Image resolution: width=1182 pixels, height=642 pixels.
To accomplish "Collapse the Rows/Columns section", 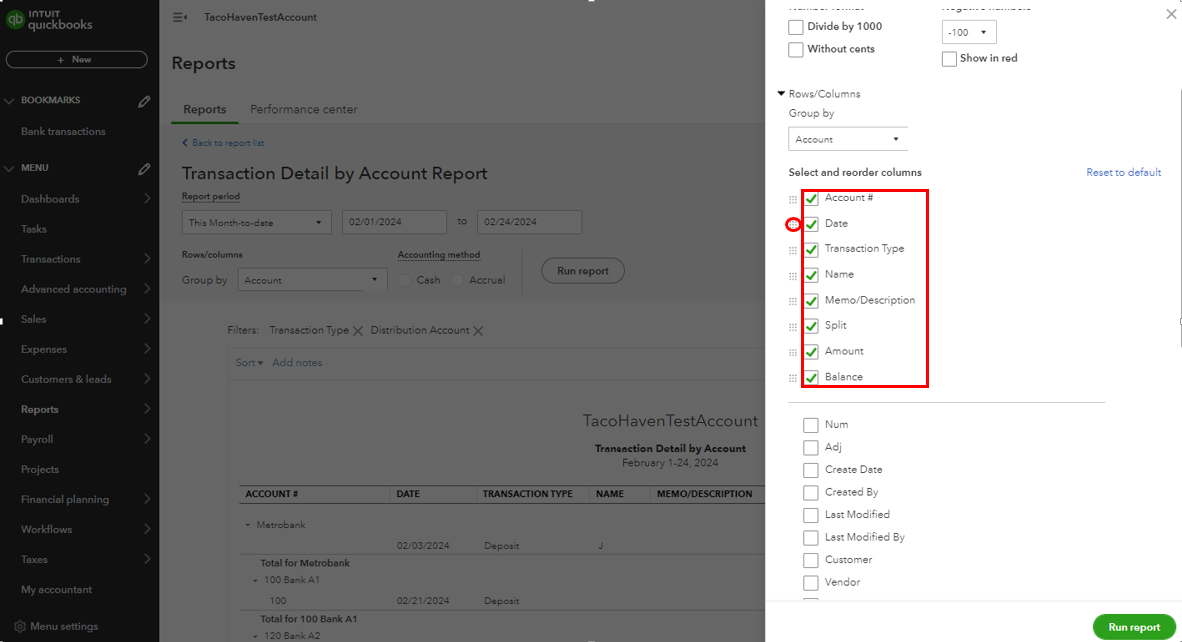I will click(x=781, y=93).
